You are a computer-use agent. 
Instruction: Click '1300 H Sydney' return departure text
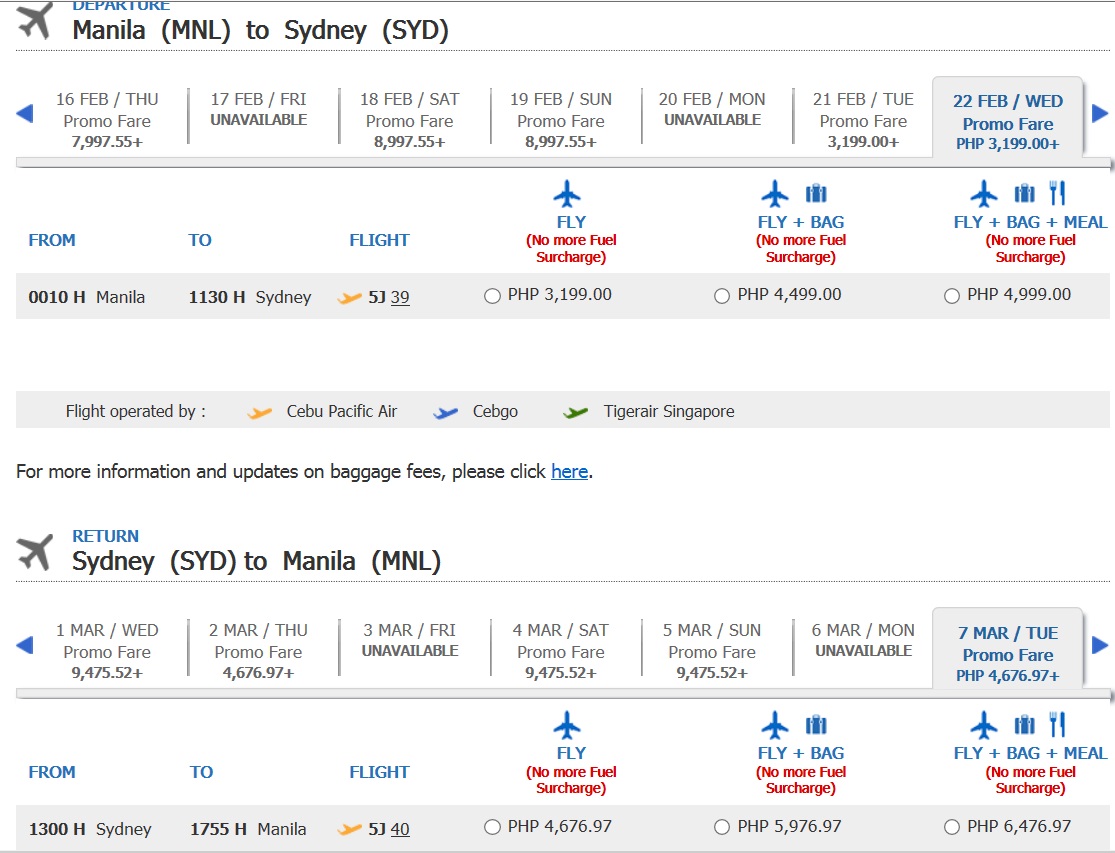(90, 829)
